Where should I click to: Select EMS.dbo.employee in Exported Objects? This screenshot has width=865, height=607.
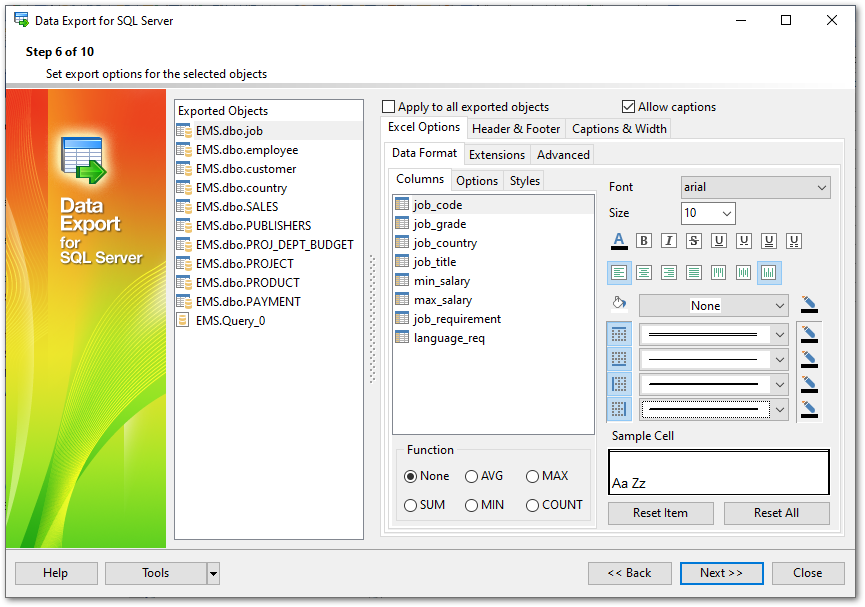(x=269, y=150)
